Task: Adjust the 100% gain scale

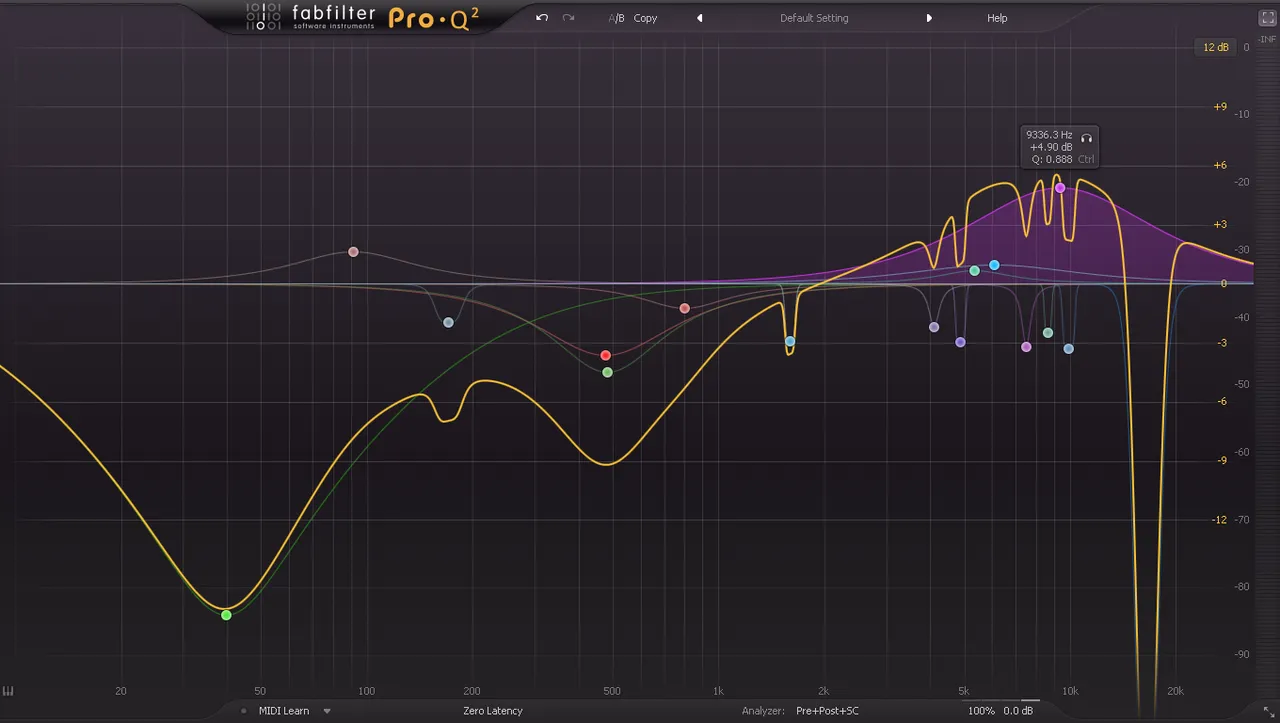Action: [981, 711]
